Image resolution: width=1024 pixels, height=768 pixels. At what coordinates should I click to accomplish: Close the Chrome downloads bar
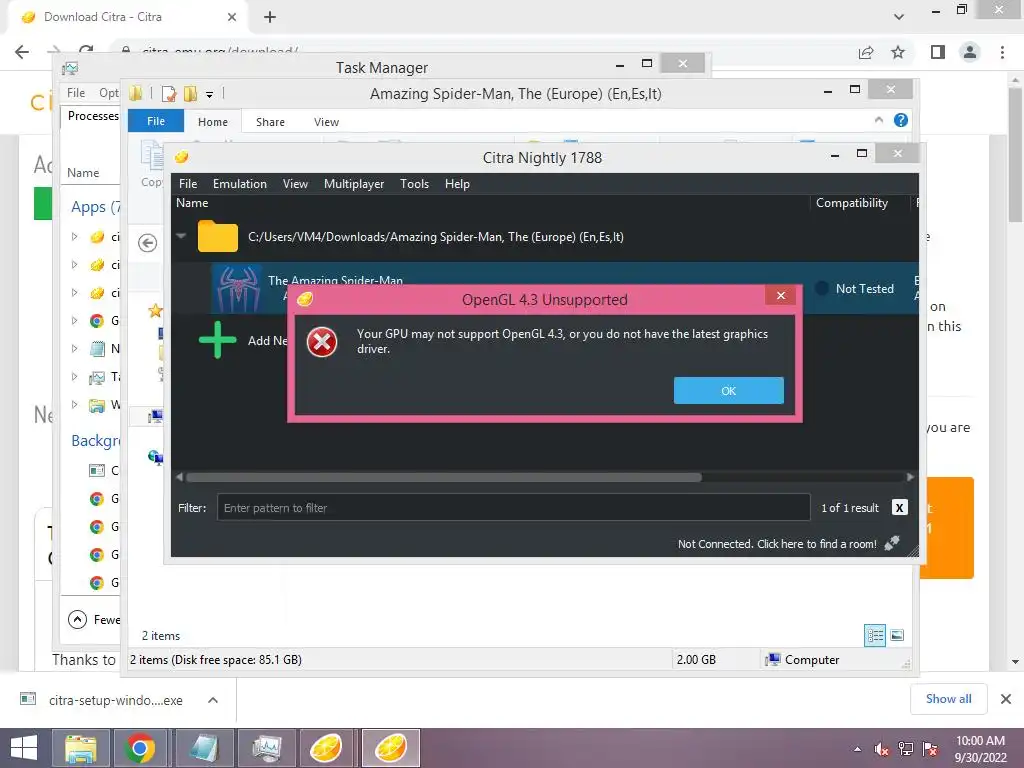1006,699
